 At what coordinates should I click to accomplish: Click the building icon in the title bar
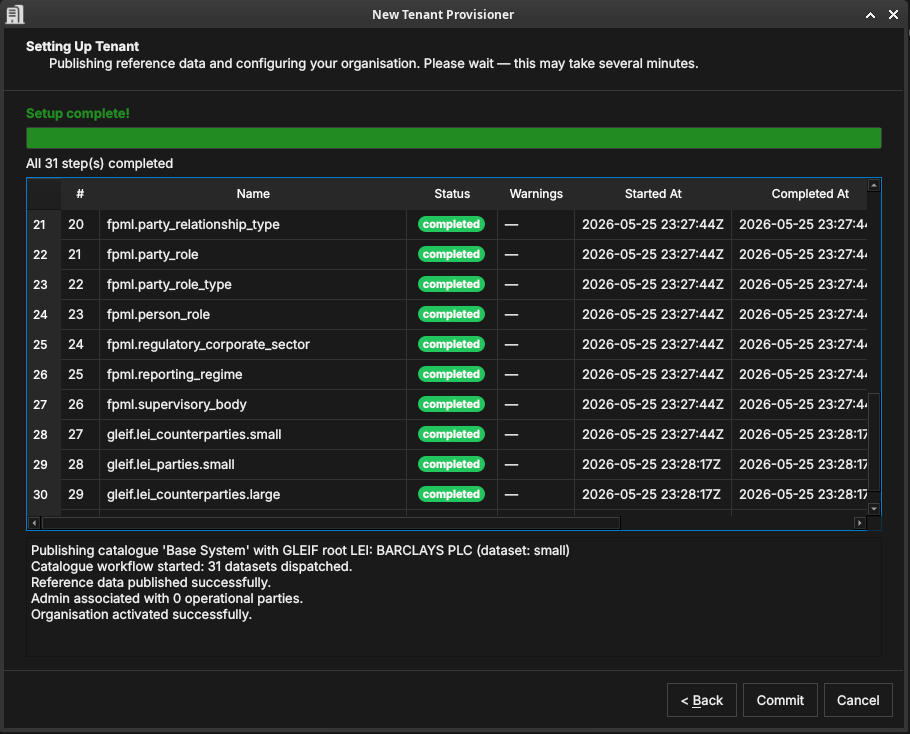[15, 15]
